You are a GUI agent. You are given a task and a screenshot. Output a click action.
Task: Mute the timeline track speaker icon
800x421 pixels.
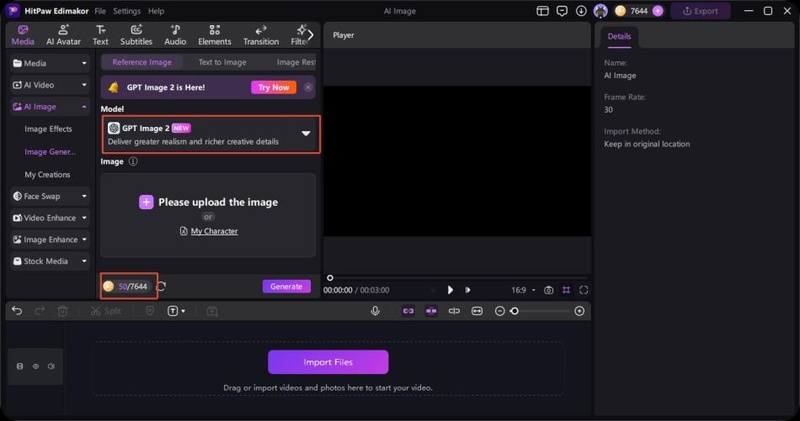tap(52, 366)
